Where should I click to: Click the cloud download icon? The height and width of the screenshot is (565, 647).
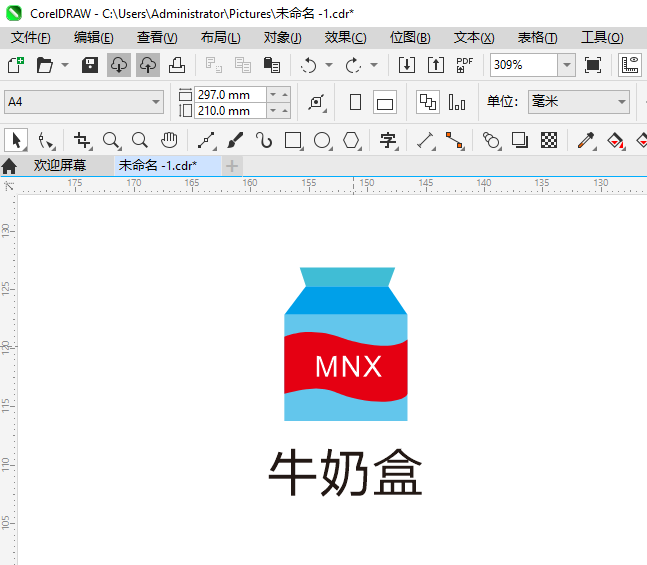coord(119,65)
